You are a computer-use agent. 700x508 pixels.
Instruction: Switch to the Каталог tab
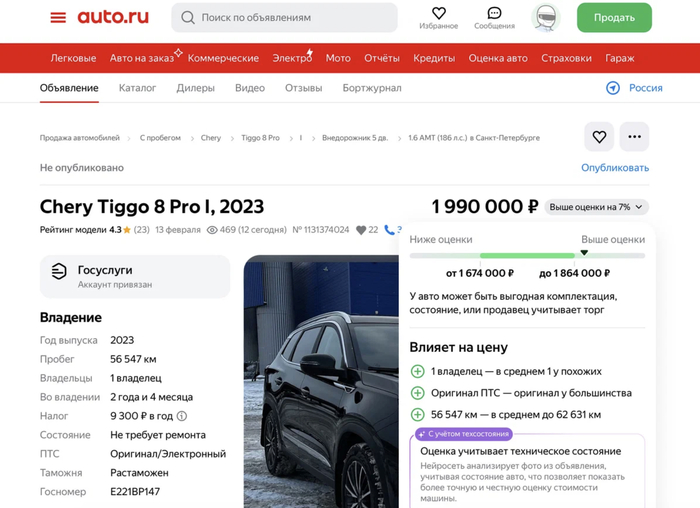pyautogui.click(x=137, y=88)
